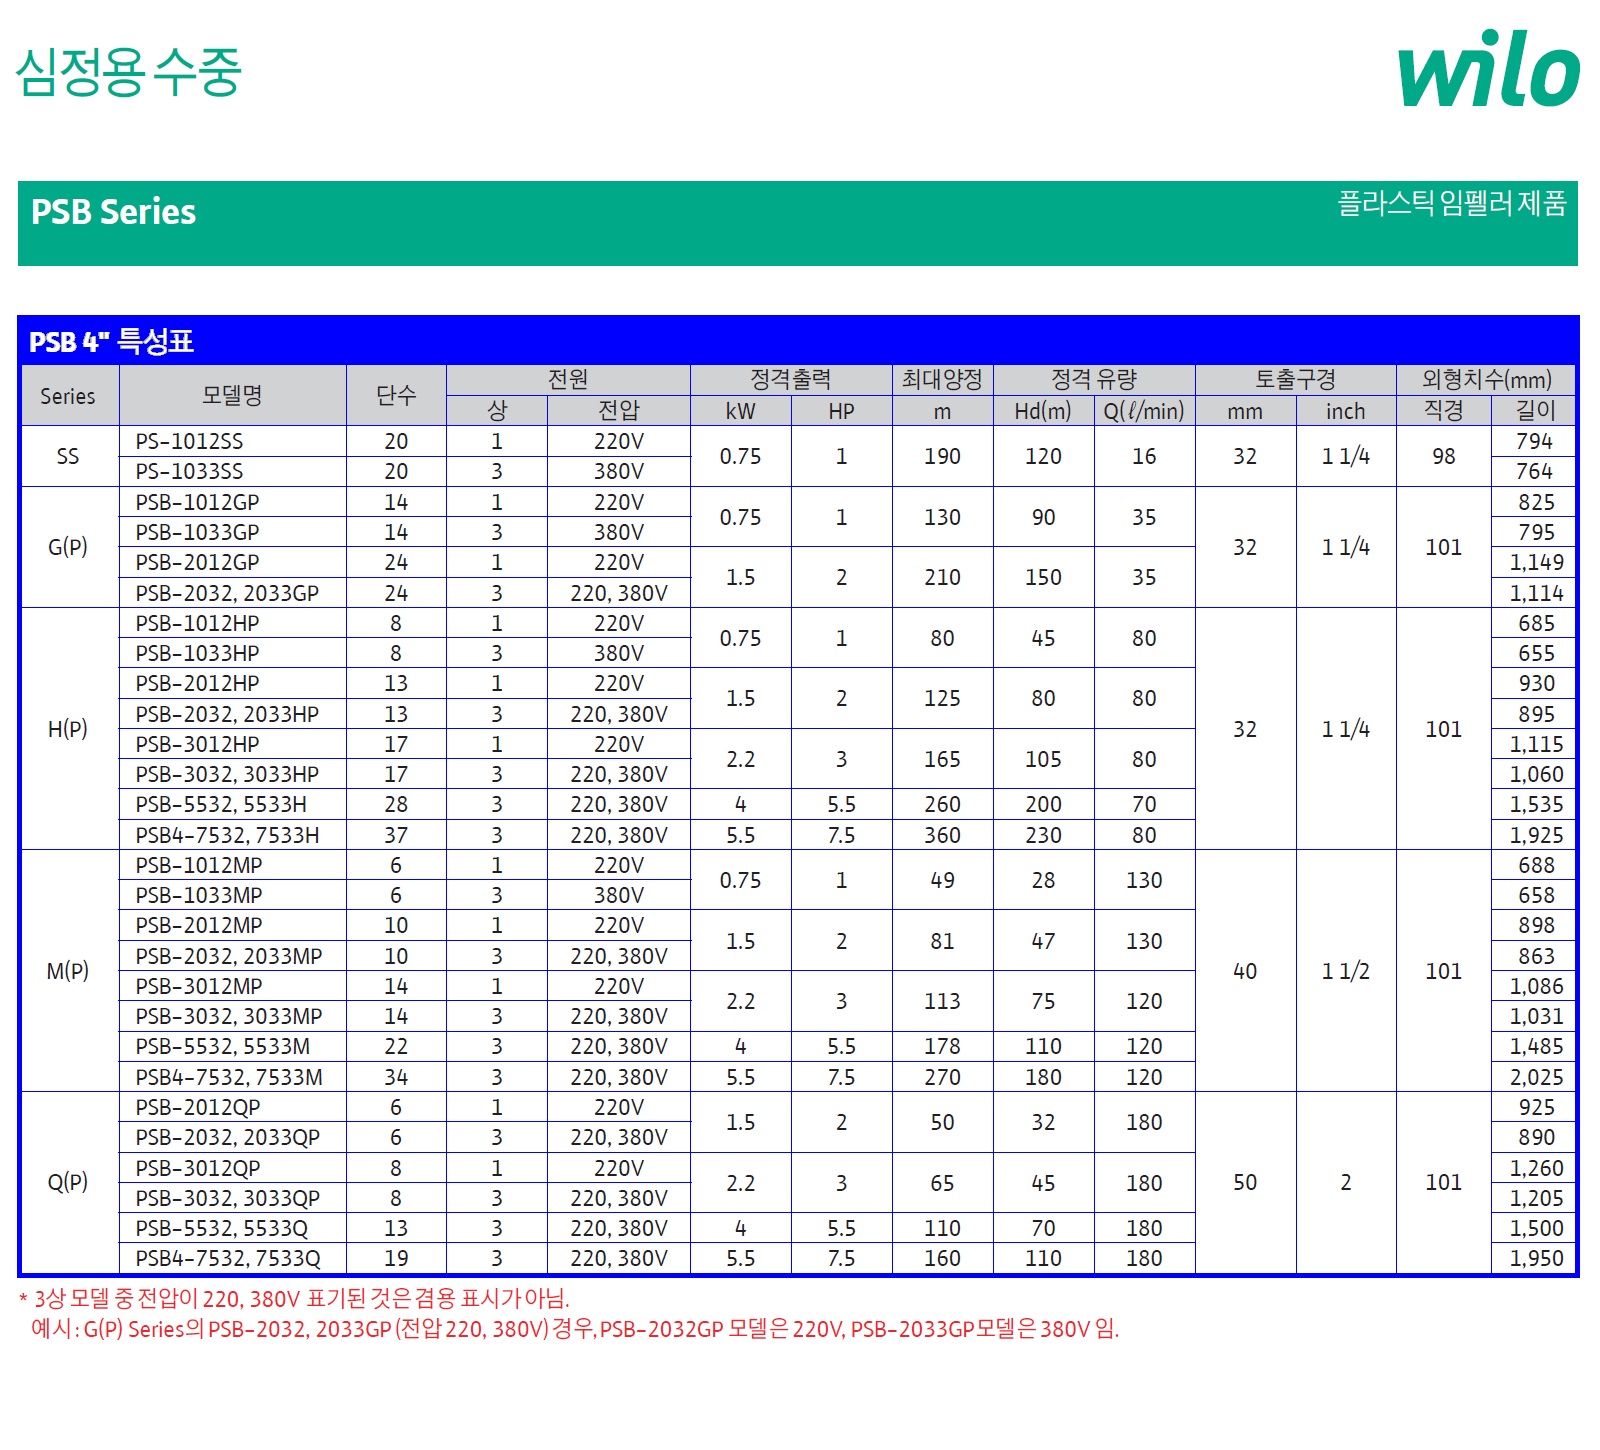
Task: Select model PSB-5532, 5533H
Action: pos(221,804)
